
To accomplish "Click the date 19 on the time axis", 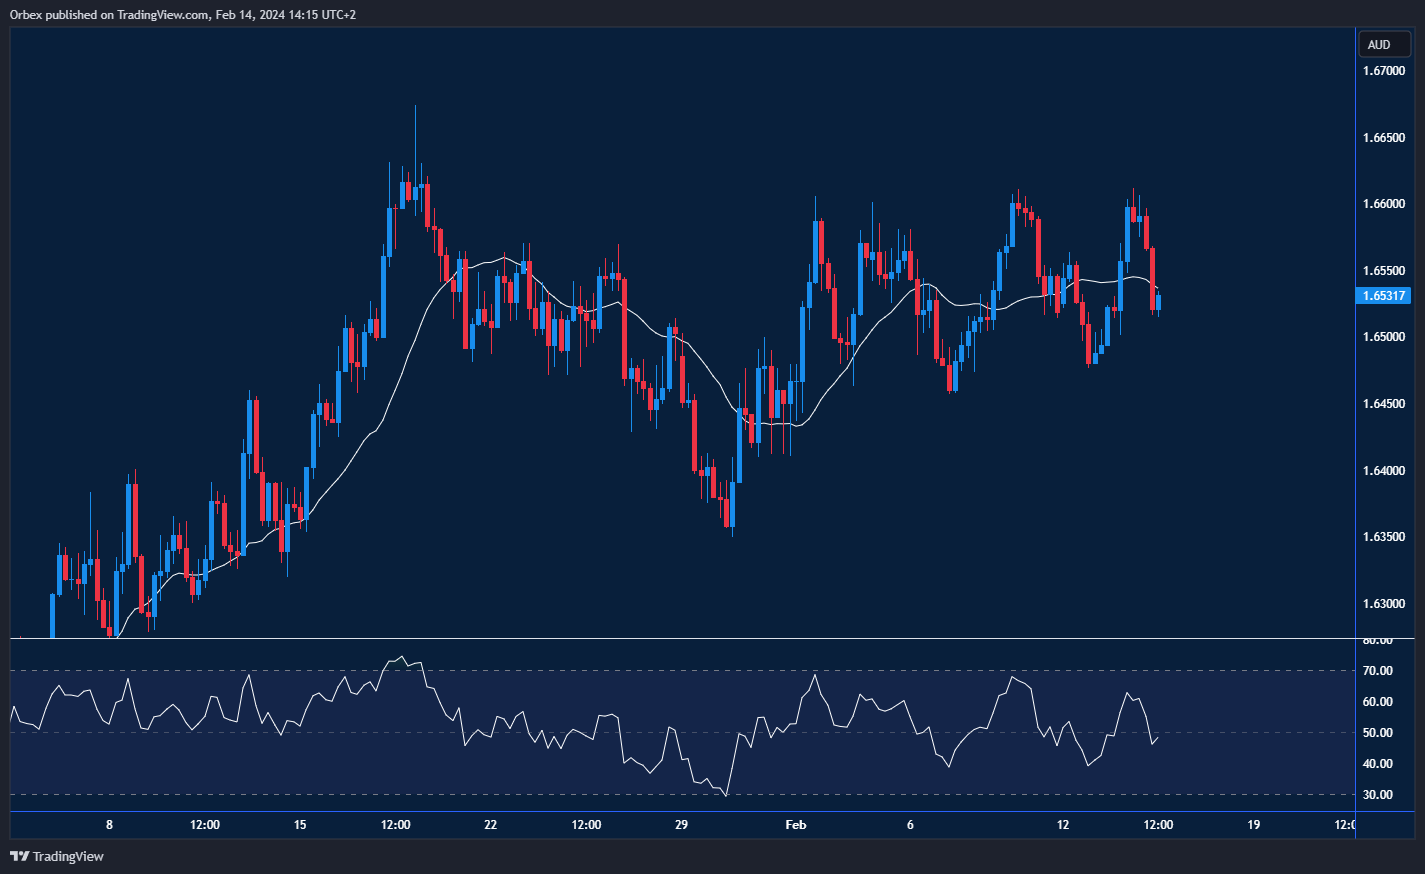I will [x=1254, y=825].
